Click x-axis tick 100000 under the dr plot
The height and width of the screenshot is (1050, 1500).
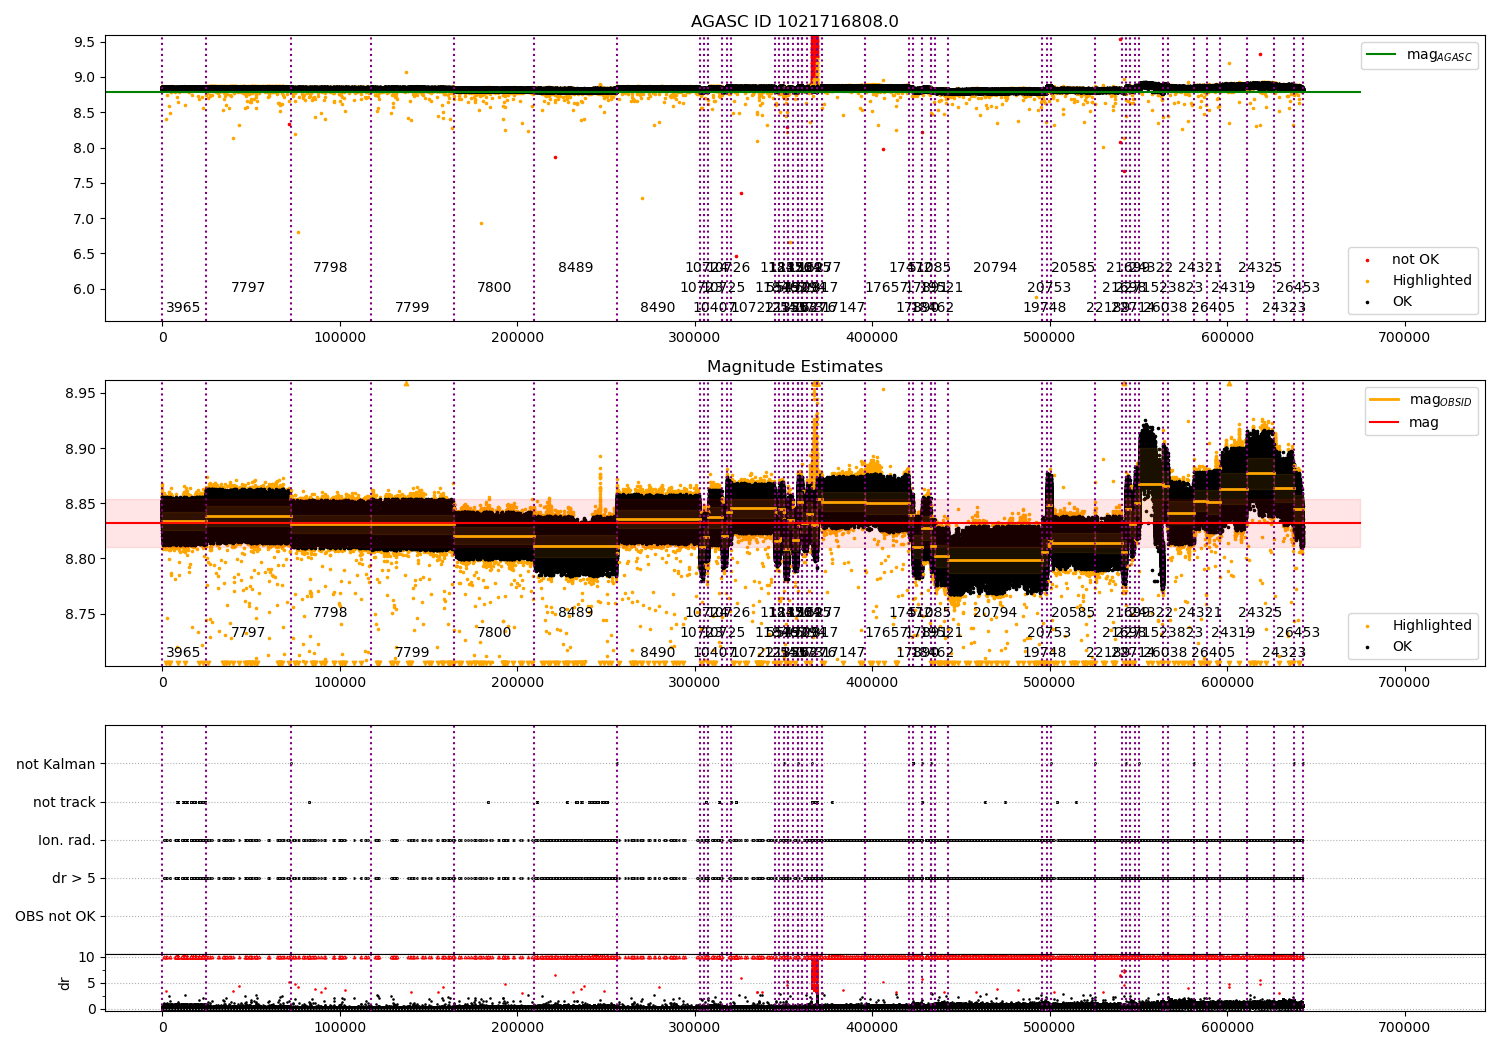(340, 1027)
